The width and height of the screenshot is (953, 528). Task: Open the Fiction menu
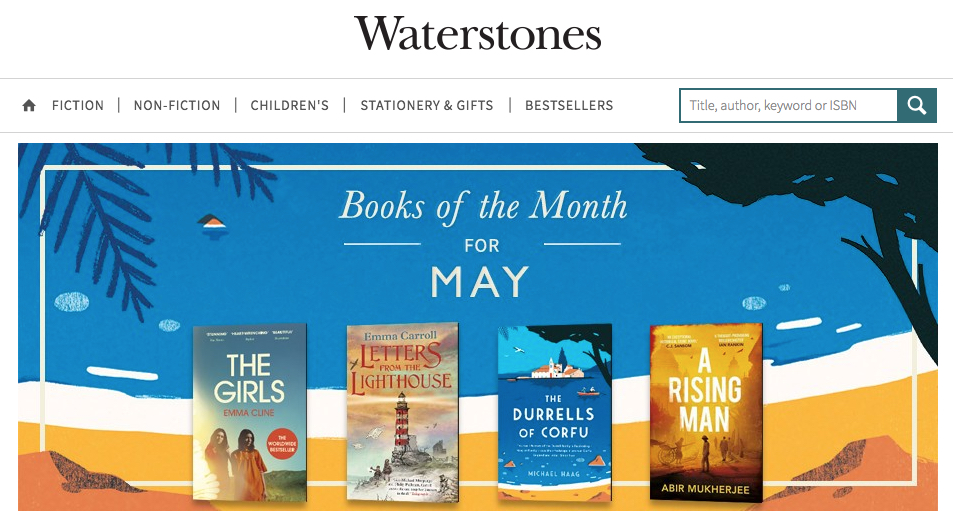click(x=78, y=106)
